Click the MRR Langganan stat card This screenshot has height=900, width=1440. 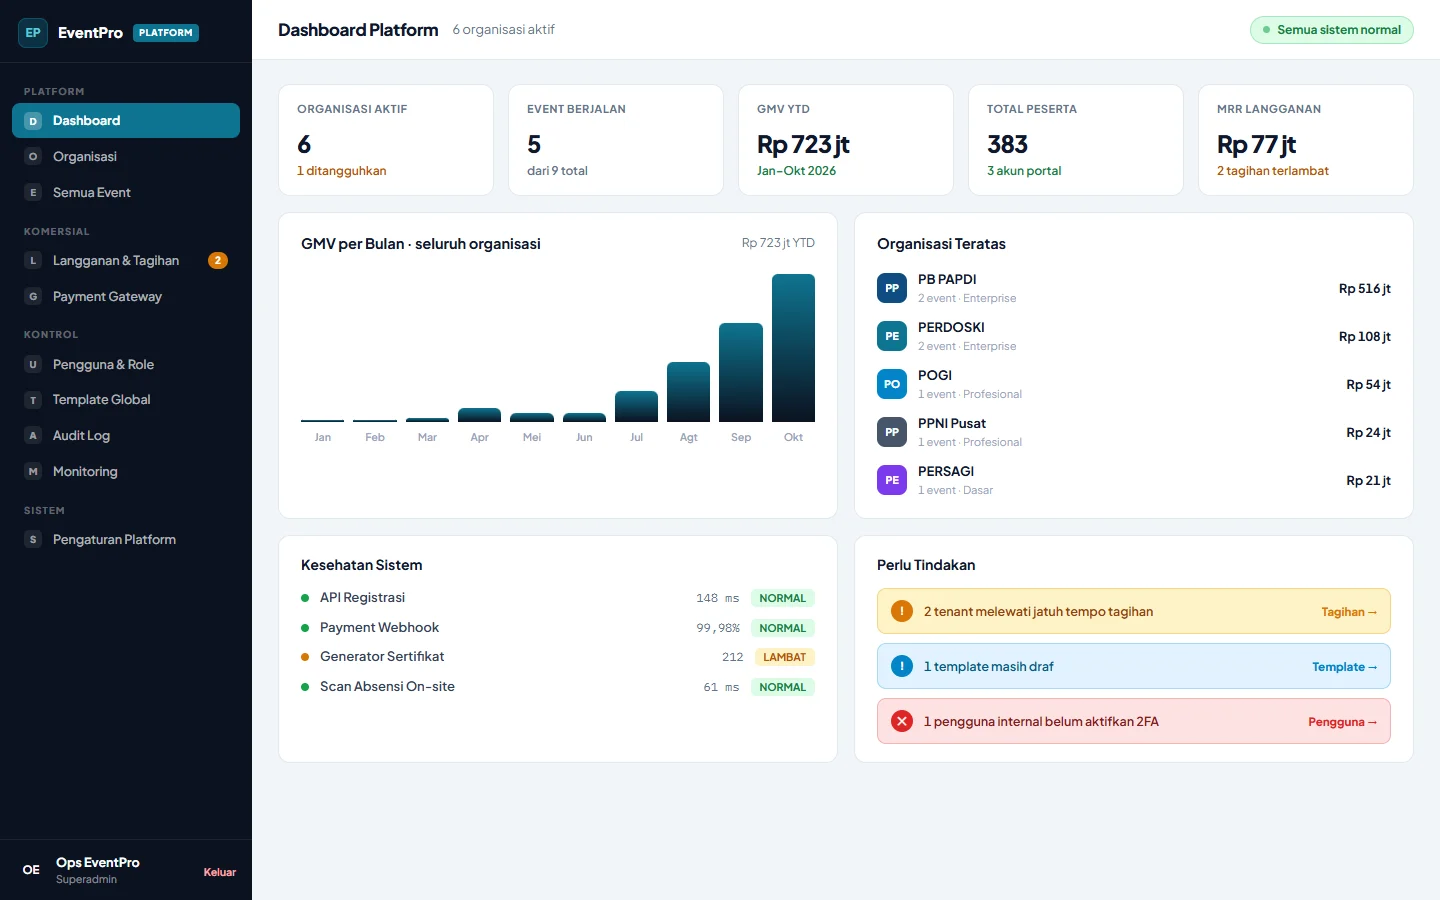pos(1306,140)
